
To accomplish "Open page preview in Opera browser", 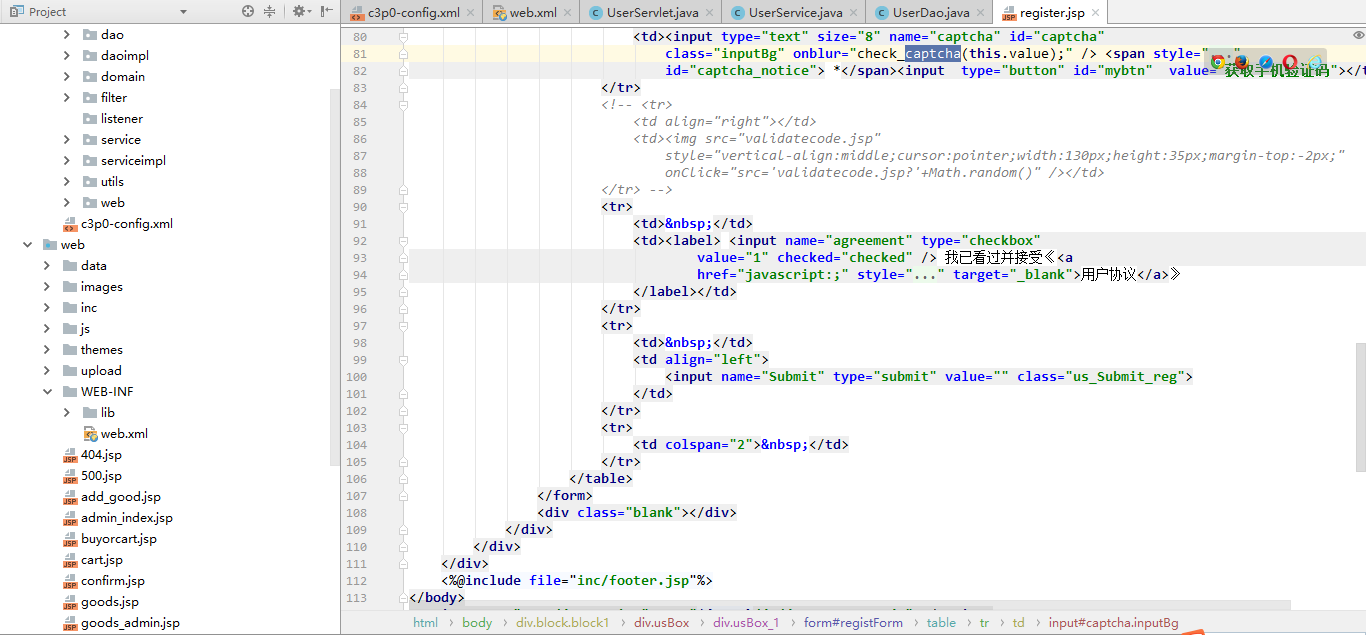I will point(1290,62).
